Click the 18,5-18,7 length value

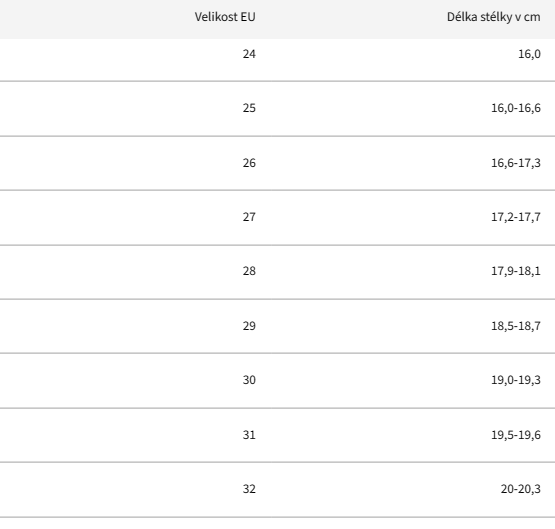click(x=516, y=326)
